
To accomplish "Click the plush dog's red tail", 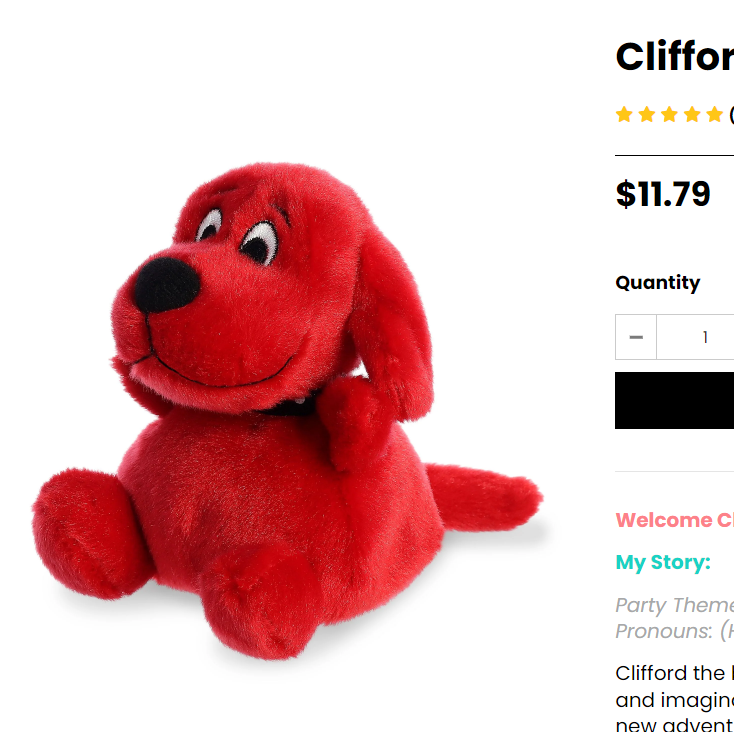I will click(484, 497).
